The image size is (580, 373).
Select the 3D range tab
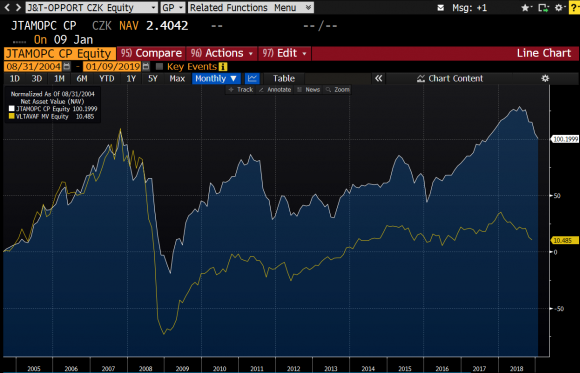pos(37,78)
